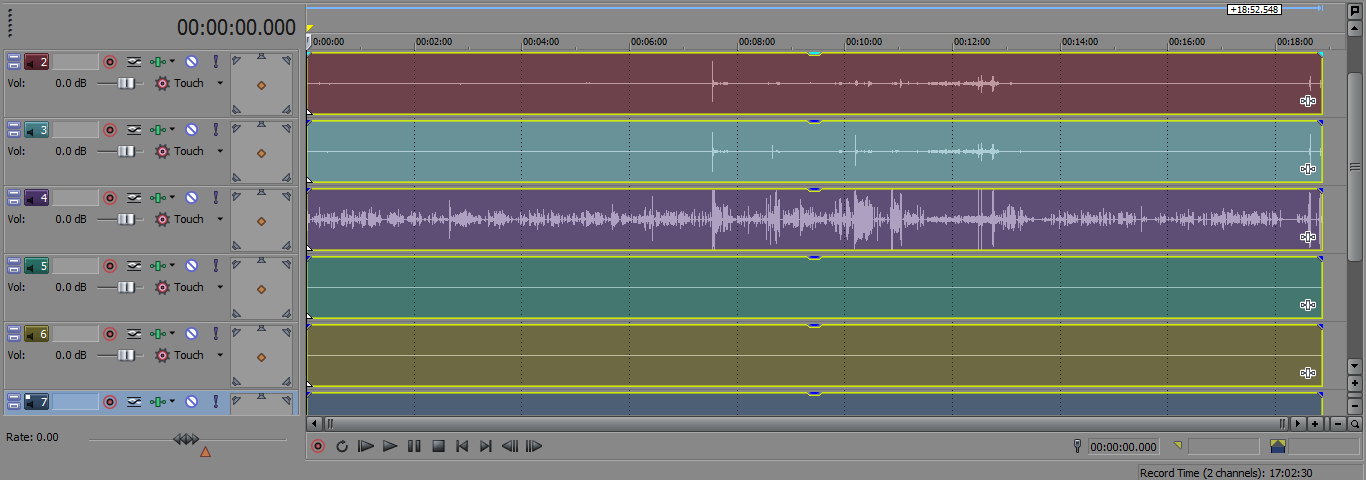
Task: Invert track 3 phase
Action: pyautogui.click(x=134, y=130)
